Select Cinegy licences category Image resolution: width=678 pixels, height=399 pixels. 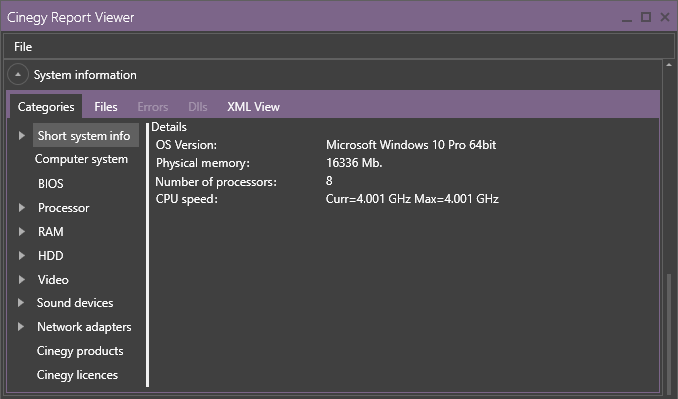coord(77,375)
